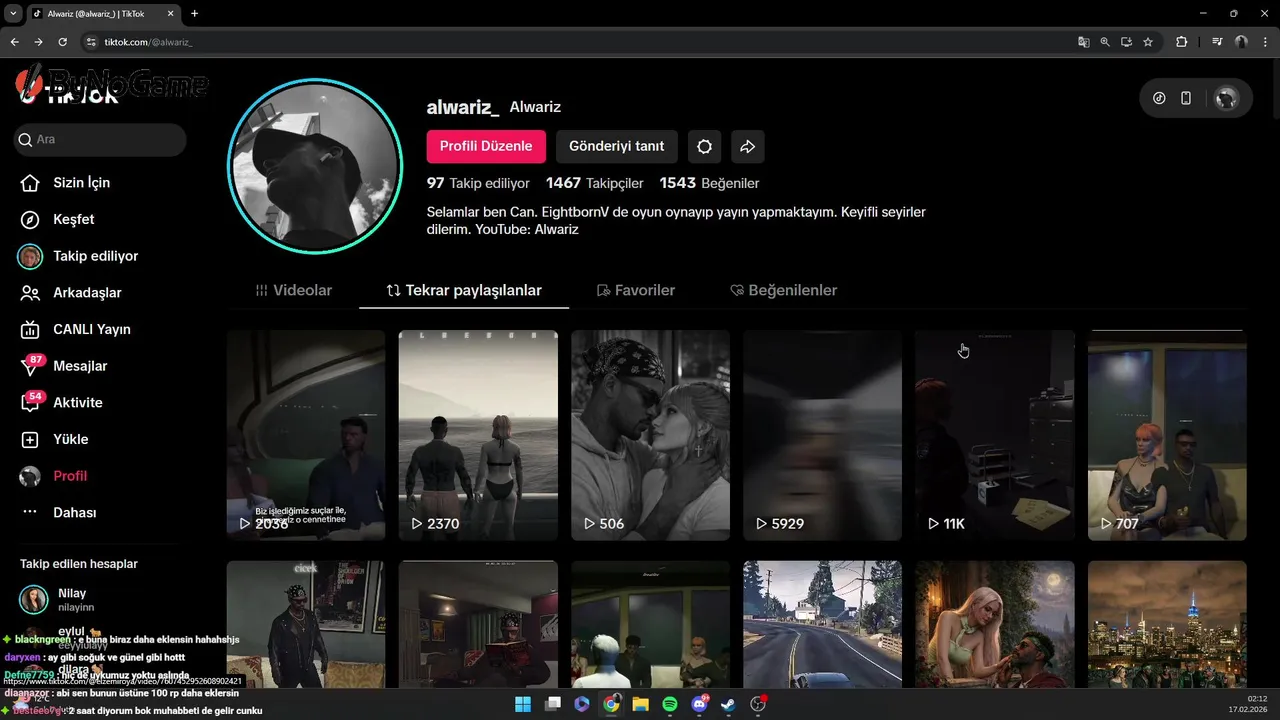Click the Profili Düzenle button

coord(486,146)
